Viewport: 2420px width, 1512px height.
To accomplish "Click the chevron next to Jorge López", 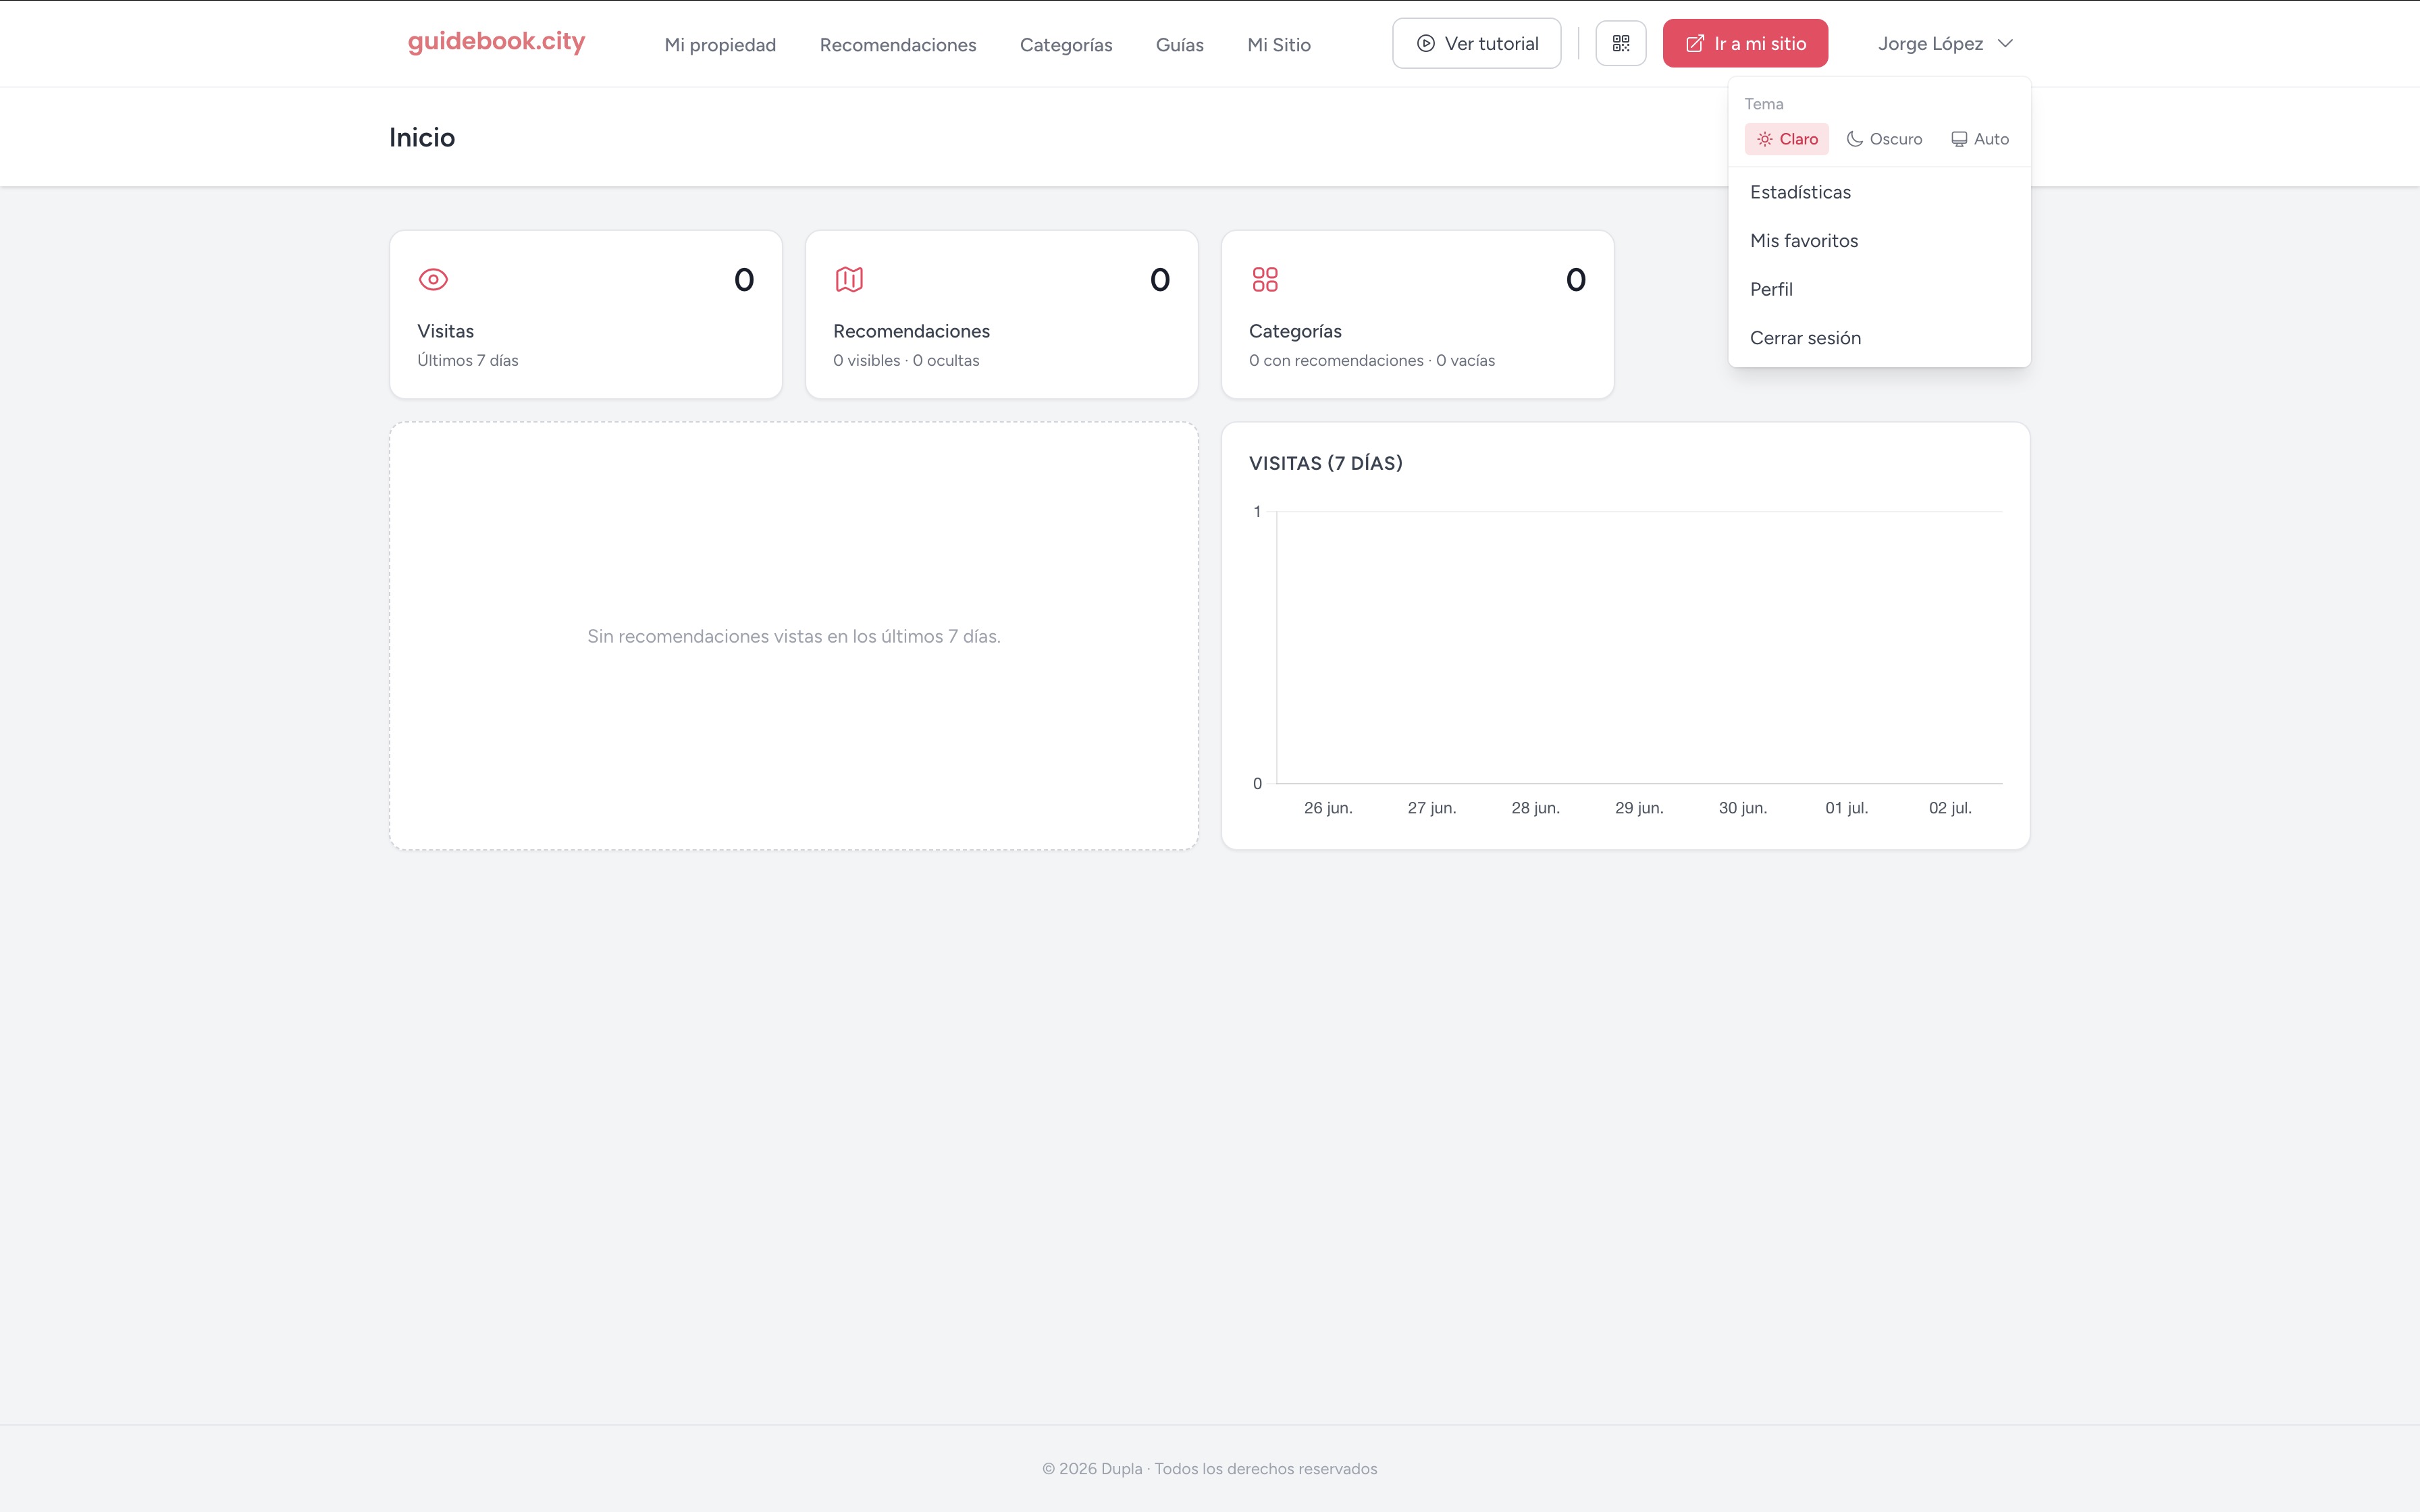I will click(2005, 43).
